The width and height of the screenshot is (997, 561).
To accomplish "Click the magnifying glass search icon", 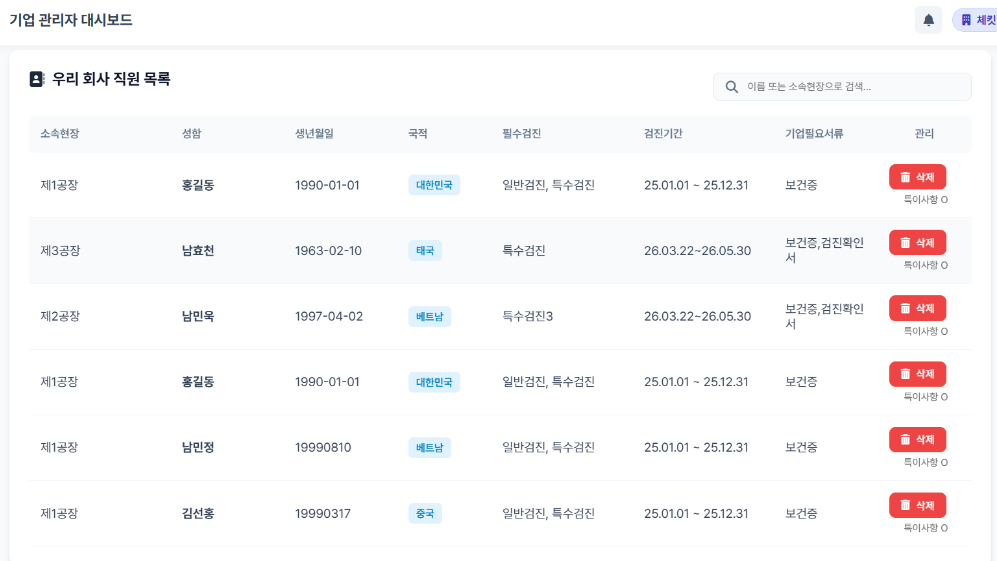I will [x=731, y=87].
